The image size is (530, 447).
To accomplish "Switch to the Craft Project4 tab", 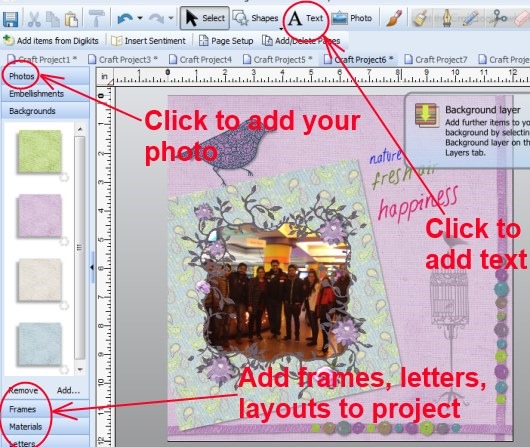I will (201, 60).
